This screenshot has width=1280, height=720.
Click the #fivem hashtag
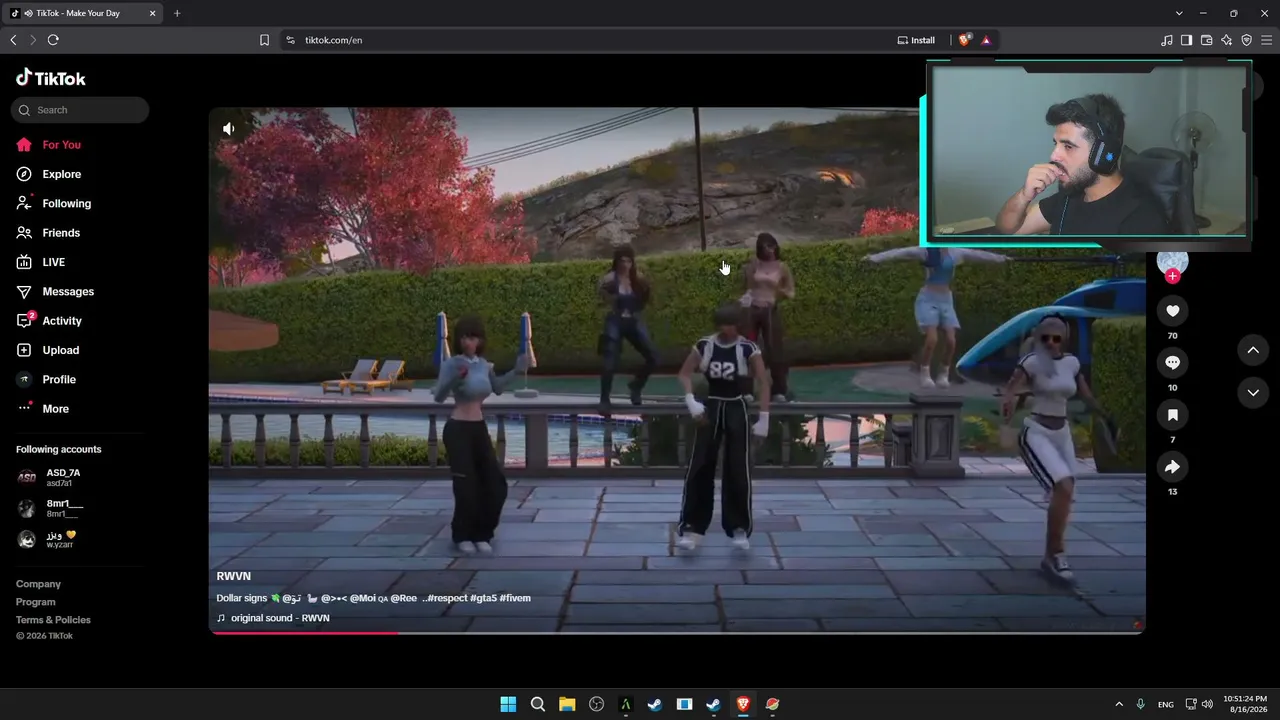coord(515,598)
